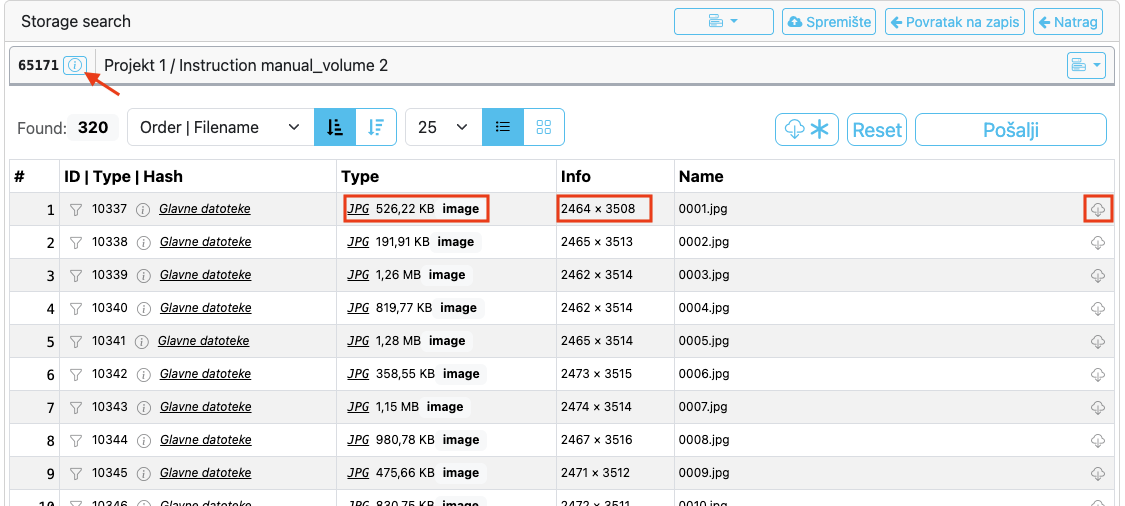Sort results in ascending order
1125x506 pixels.
click(x=335, y=127)
